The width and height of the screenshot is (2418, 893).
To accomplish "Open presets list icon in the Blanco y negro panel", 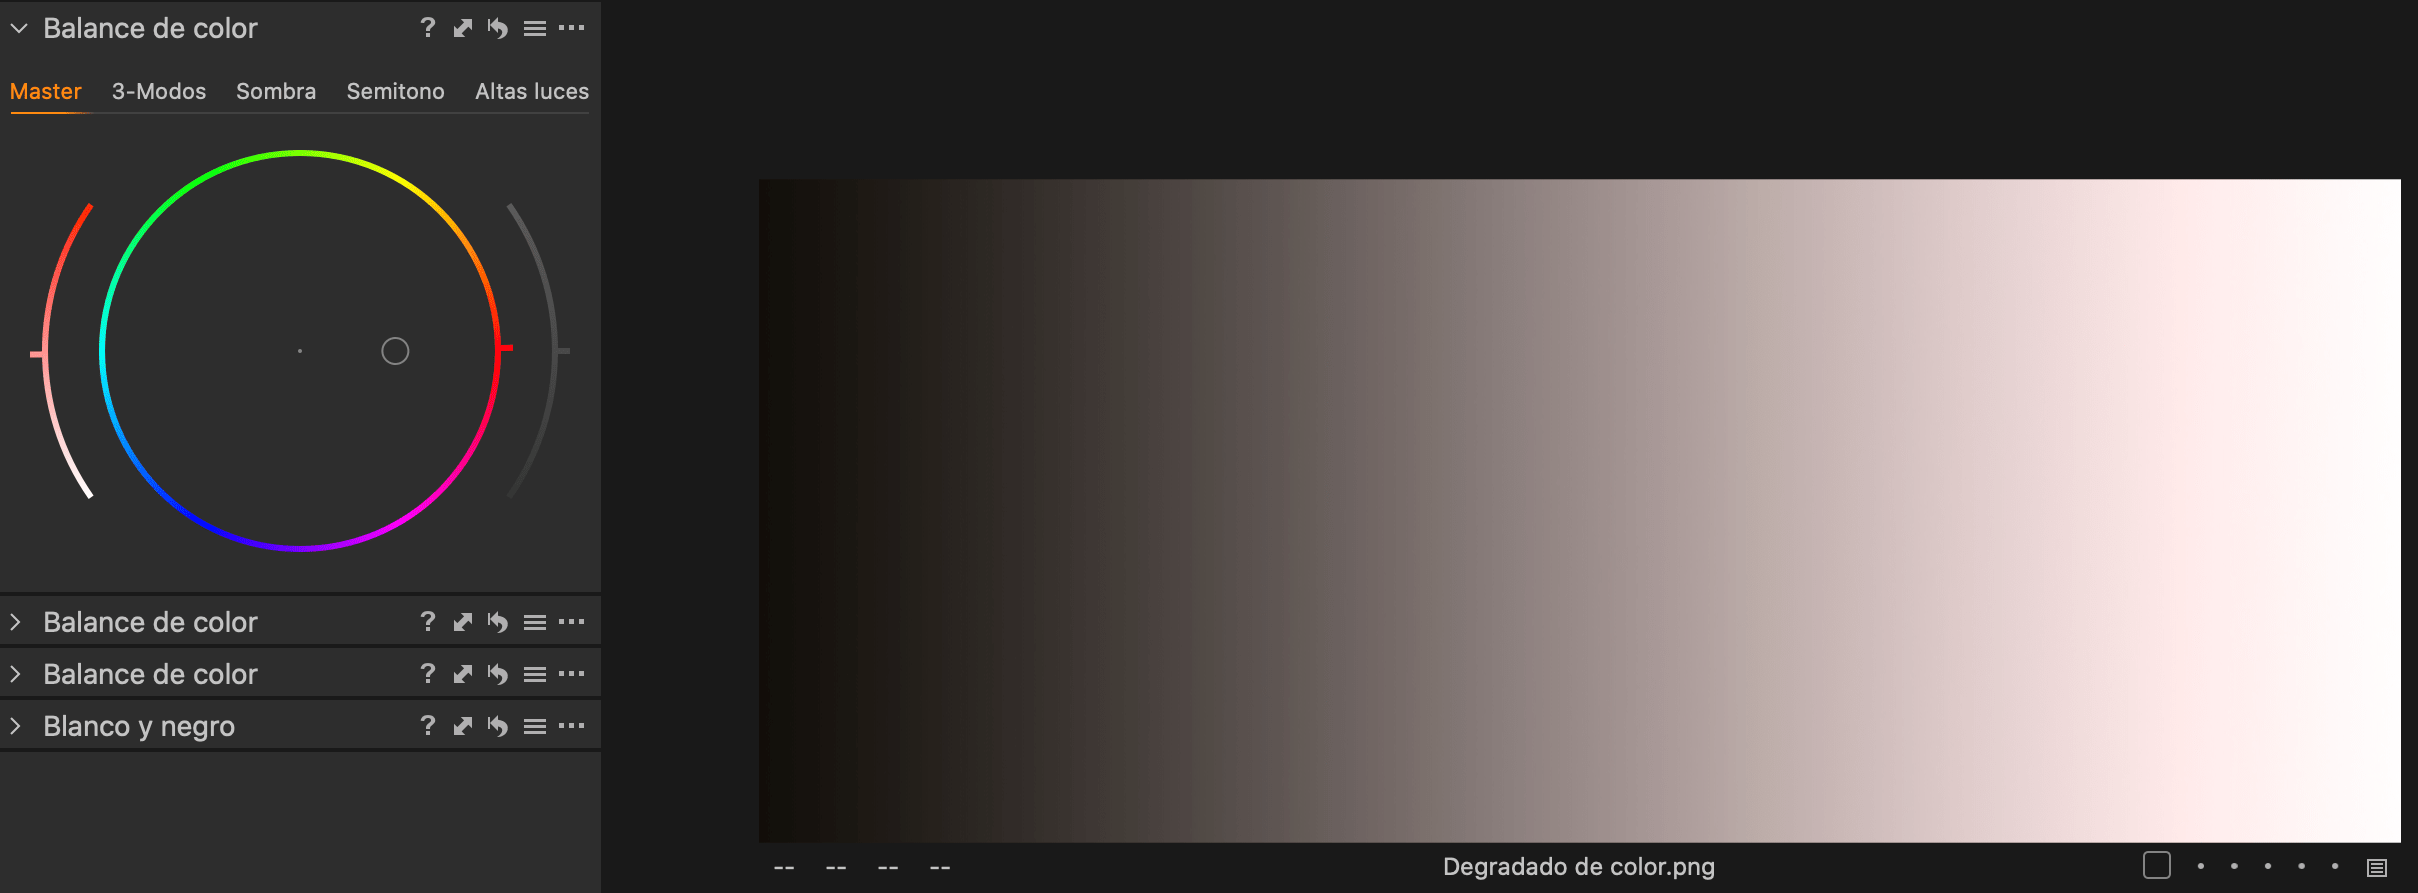I will tap(535, 727).
